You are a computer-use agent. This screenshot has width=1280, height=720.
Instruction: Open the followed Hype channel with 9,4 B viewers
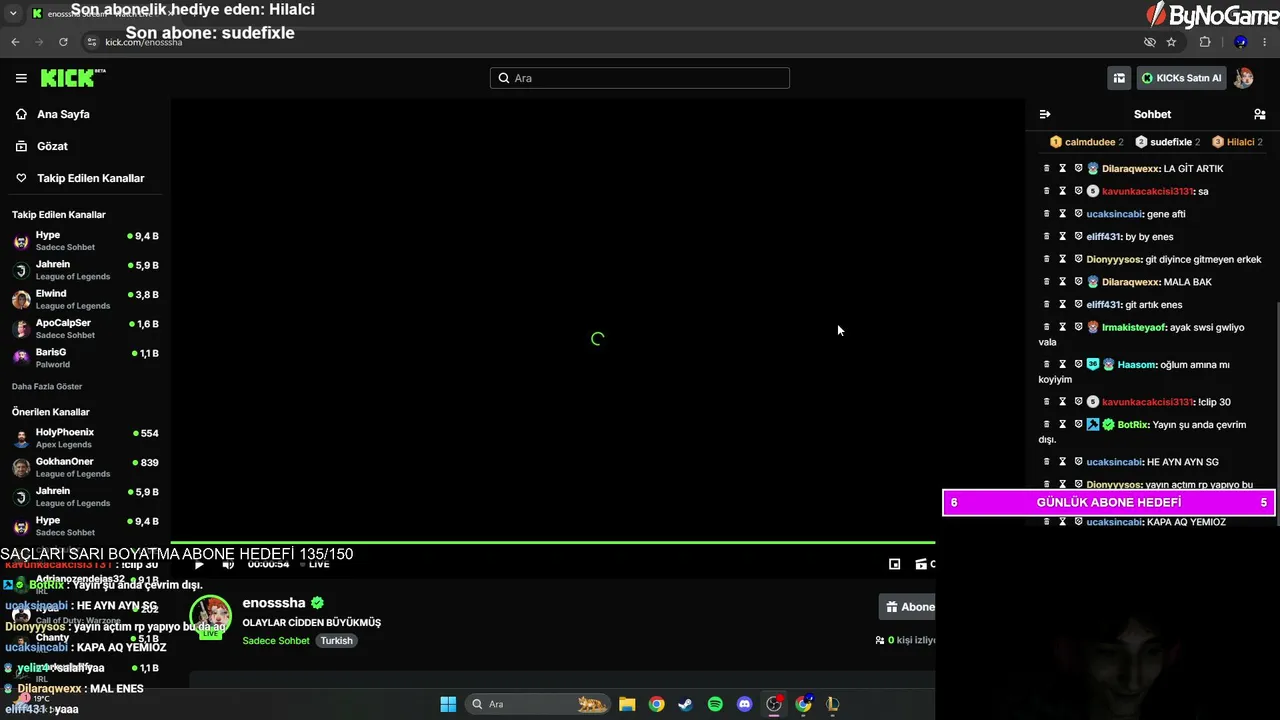tap(85, 241)
